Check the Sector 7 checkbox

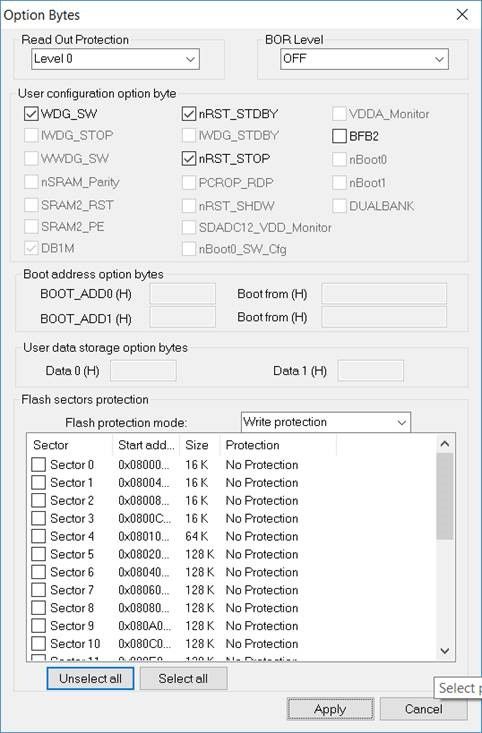38,590
